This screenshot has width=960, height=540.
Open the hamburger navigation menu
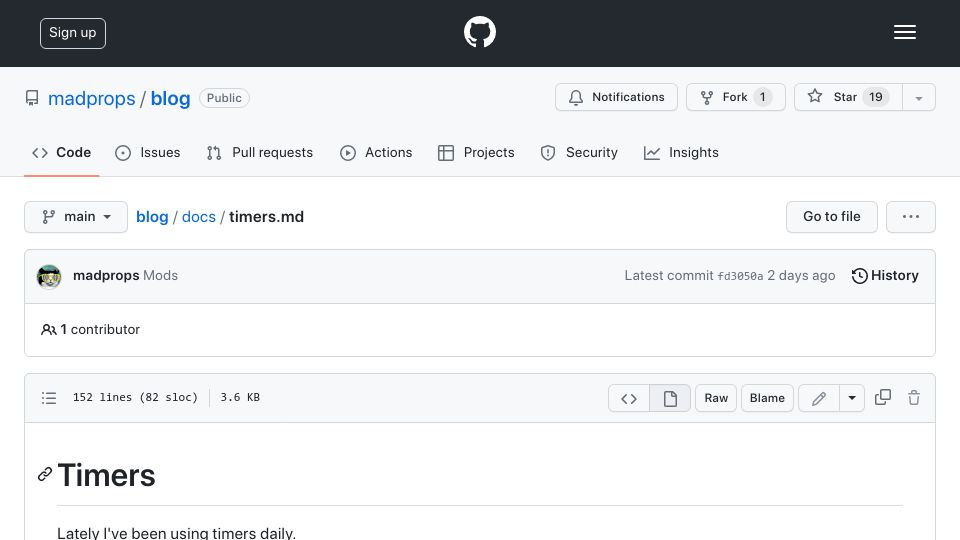(x=904, y=32)
